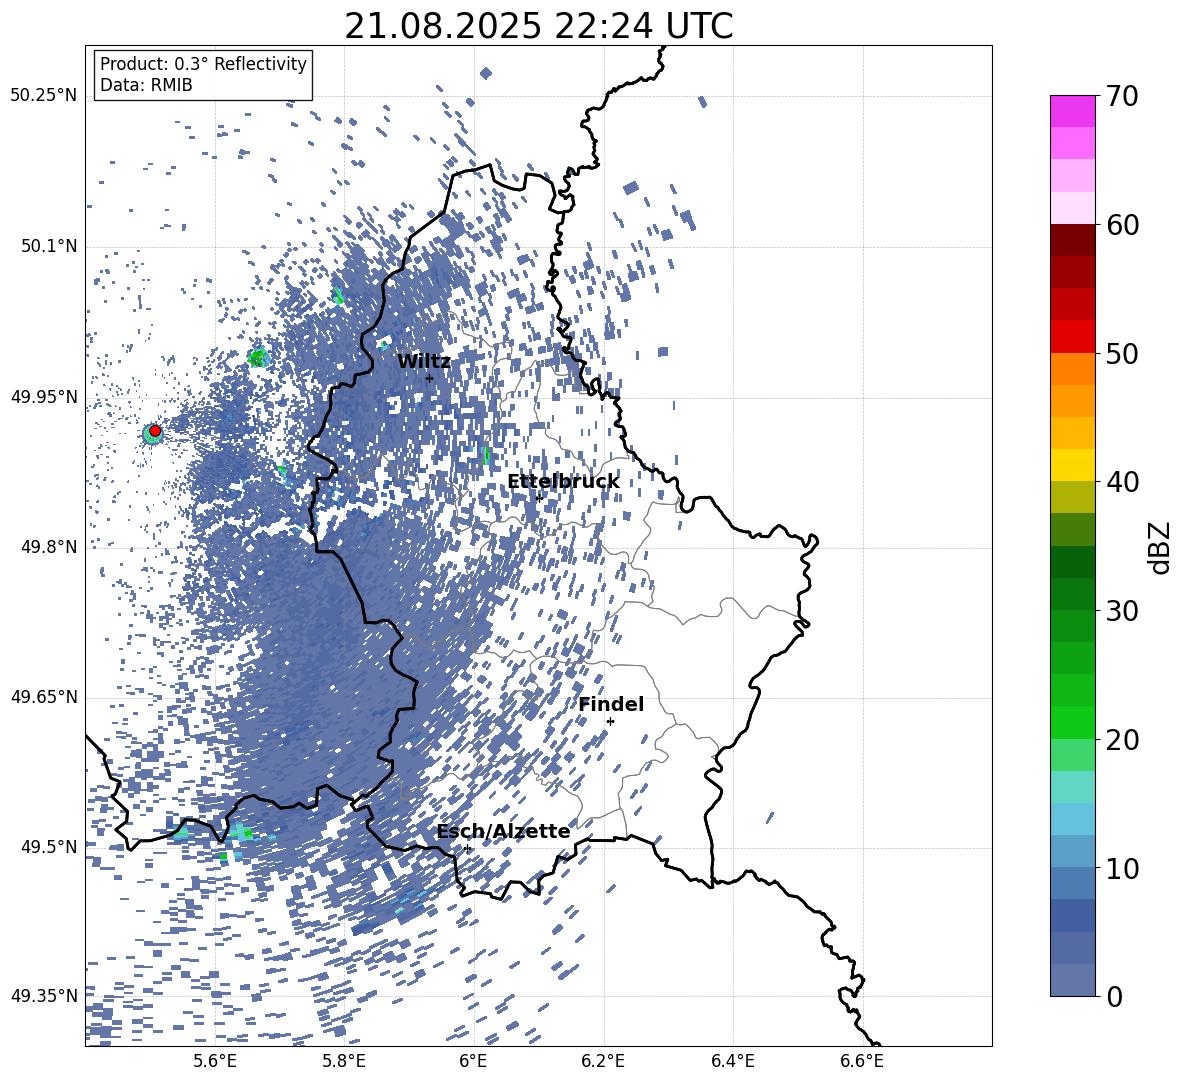
Task: Click the 30 value on colorbar
Action: click(1122, 611)
